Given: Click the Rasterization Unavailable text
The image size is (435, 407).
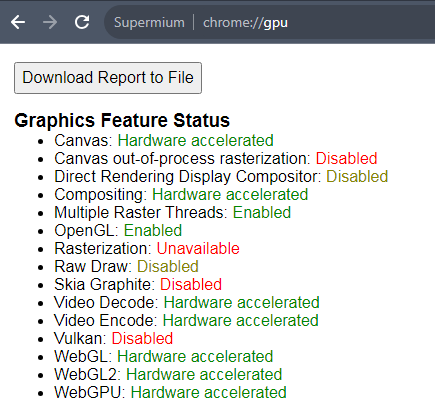Looking at the screenshot, I should click(x=147, y=248).
